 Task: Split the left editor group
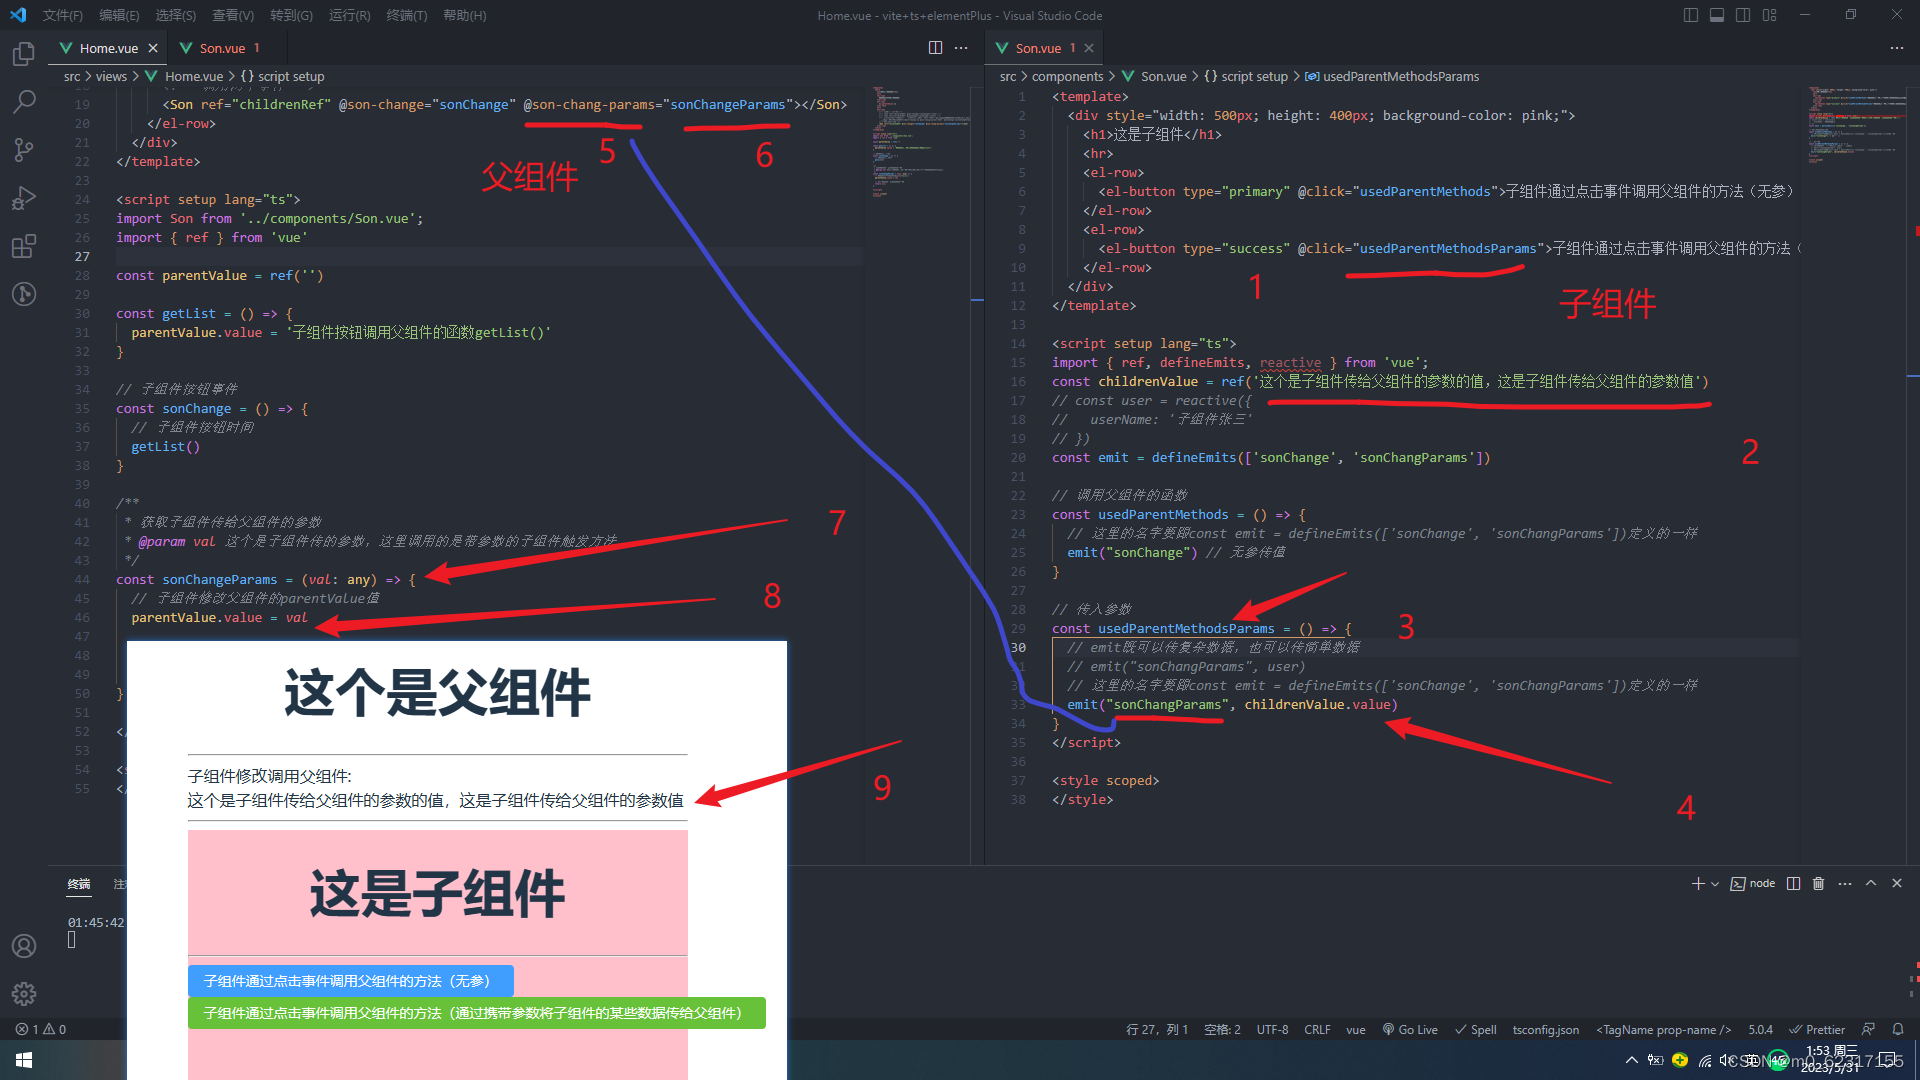pyautogui.click(x=935, y=48)
